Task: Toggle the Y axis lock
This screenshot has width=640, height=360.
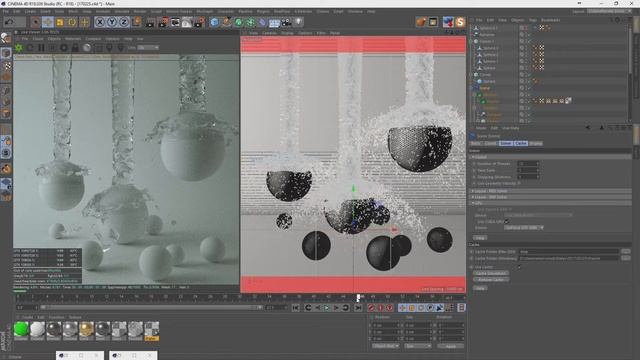Action: coord(112,22)
